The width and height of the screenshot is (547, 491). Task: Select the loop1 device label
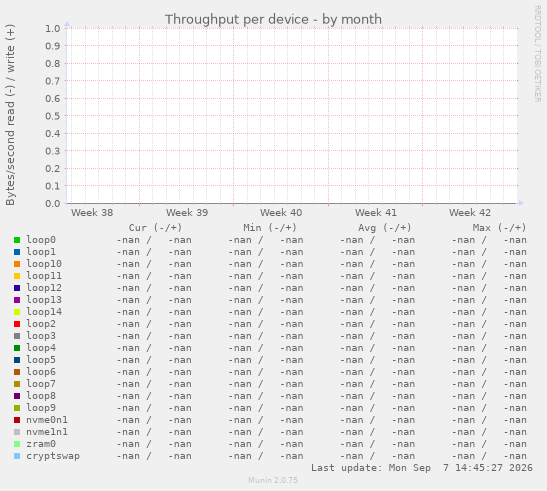click(x=41, y=252)
